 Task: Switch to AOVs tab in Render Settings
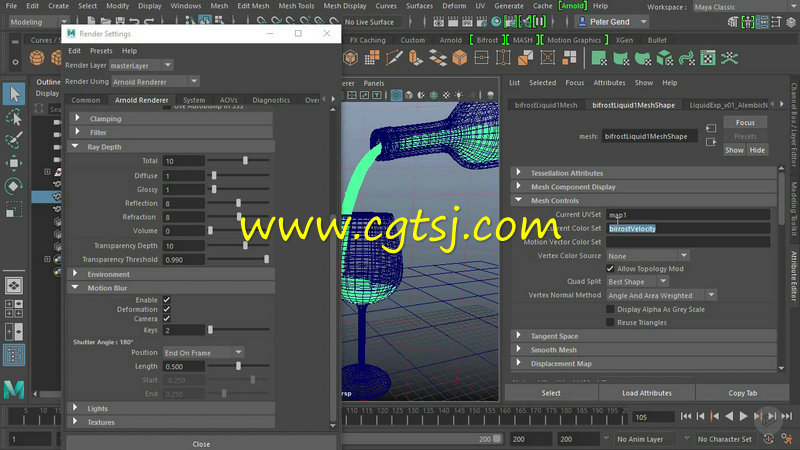229,100
